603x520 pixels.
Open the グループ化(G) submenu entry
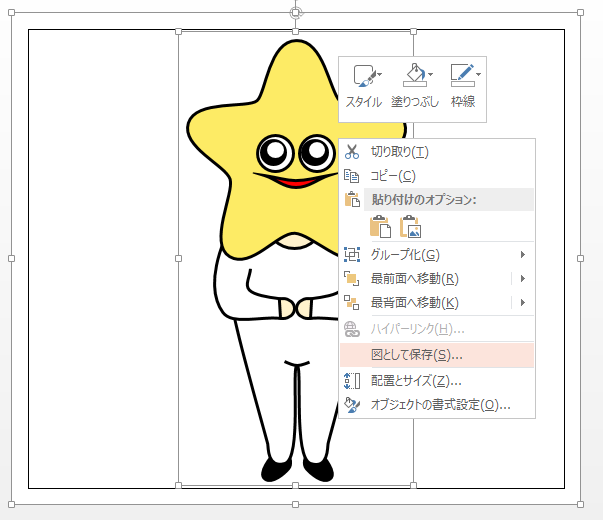(438, 255)
